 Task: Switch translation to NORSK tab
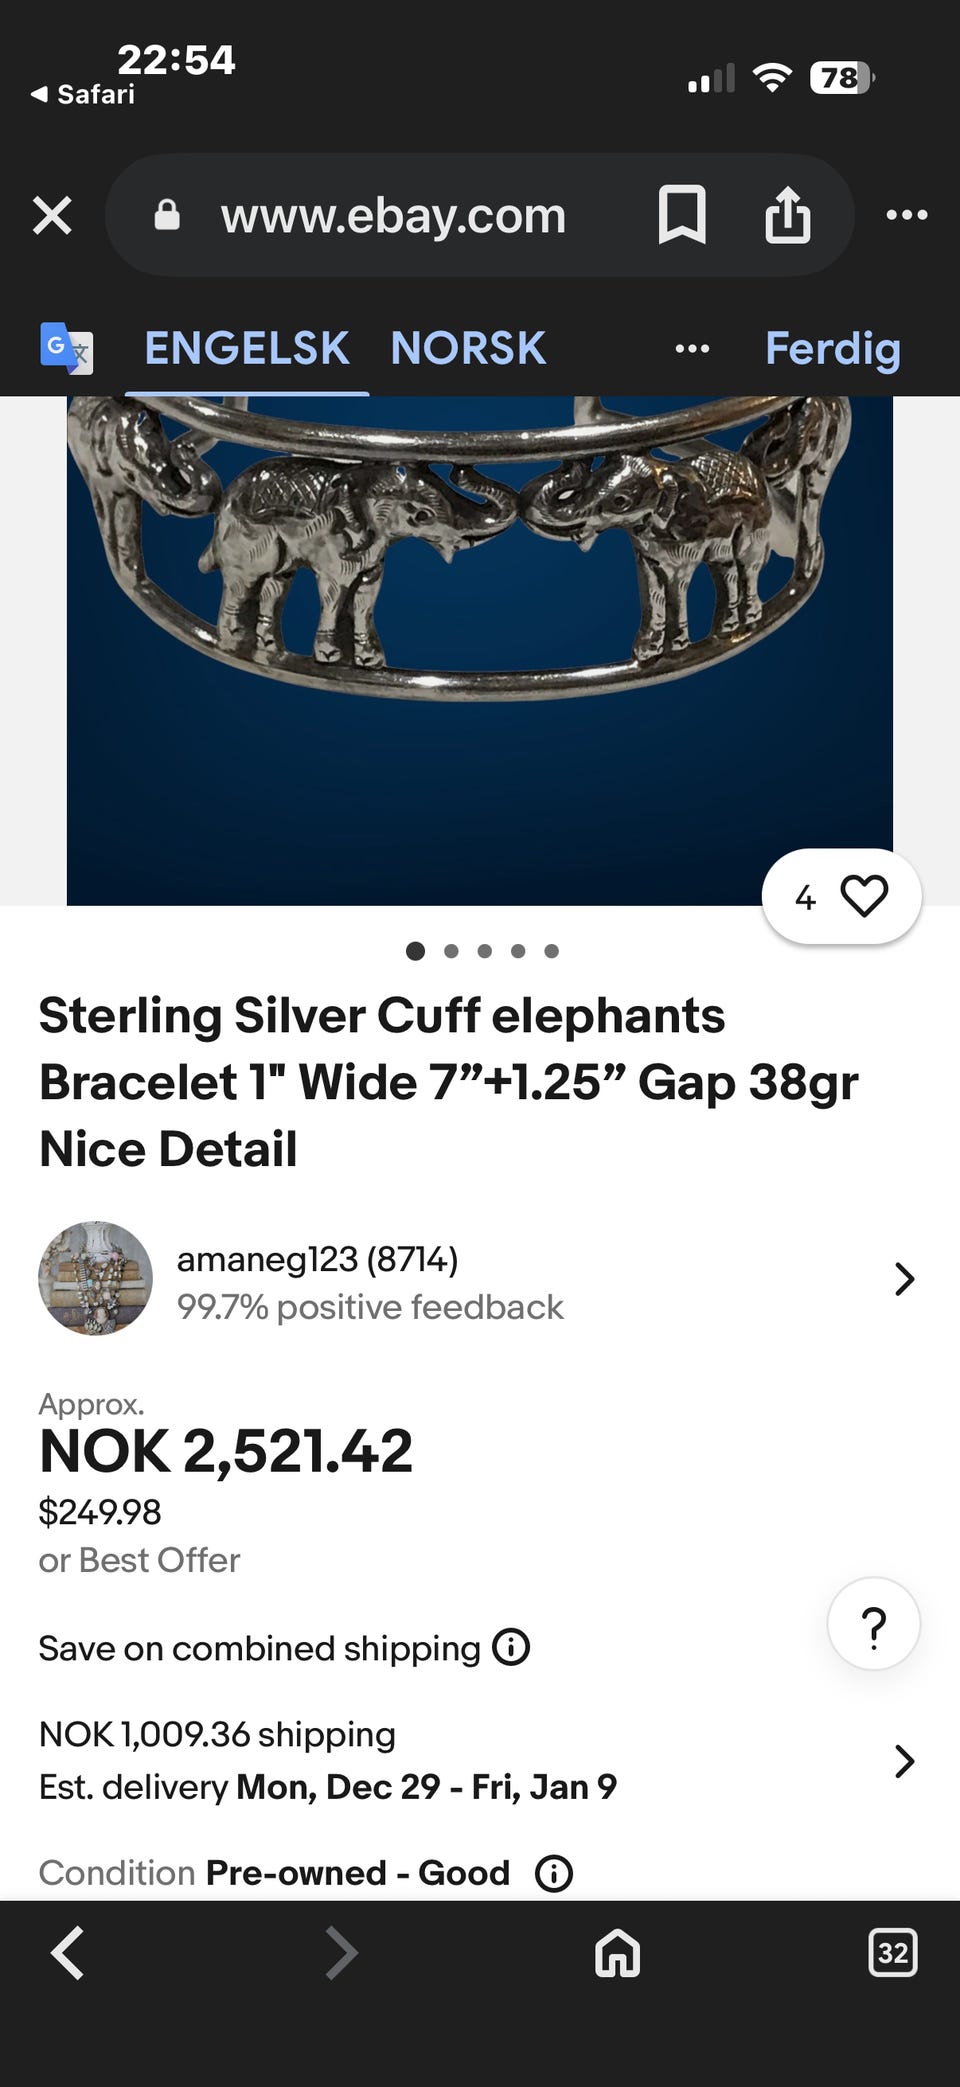click(x=468, y=348)
